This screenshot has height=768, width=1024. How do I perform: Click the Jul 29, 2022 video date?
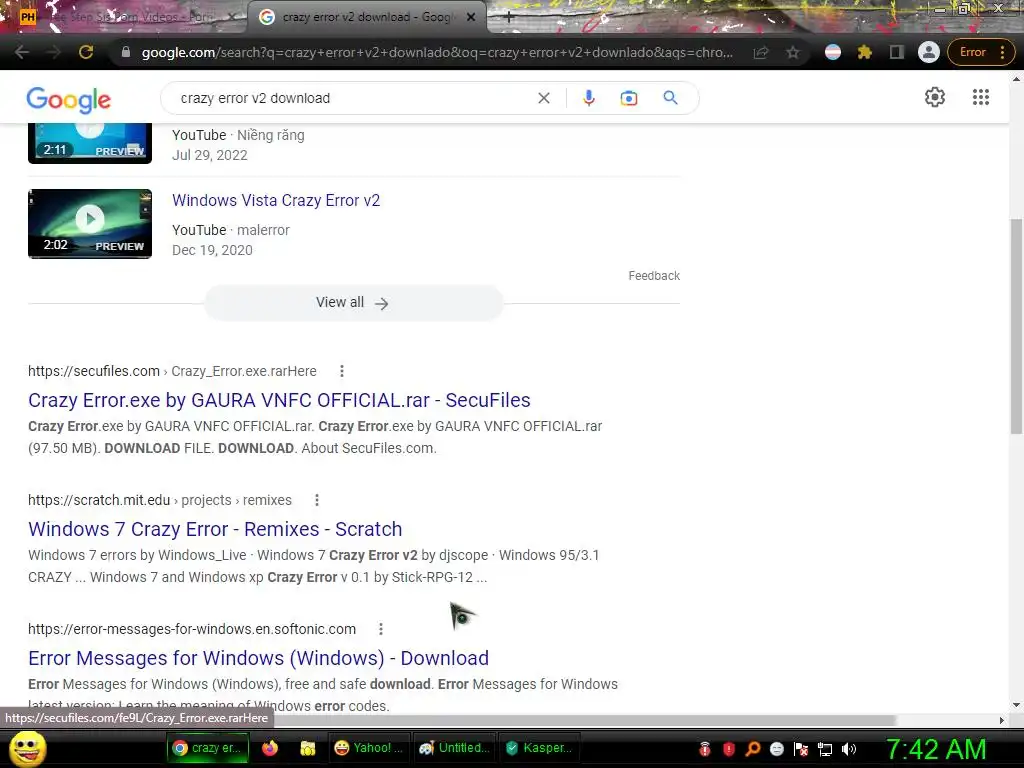point(210,155)
